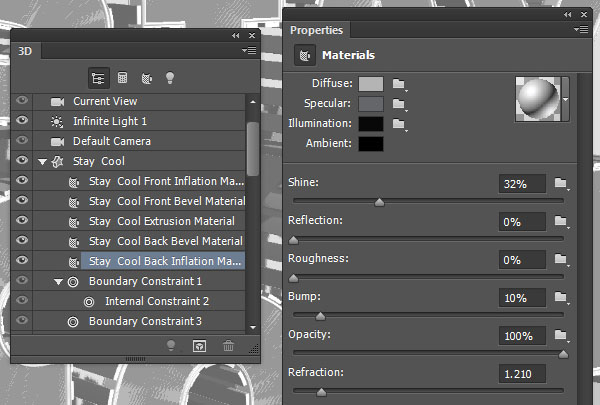
Task: Hide the Infinite Light 1 item
Action: click(x=22, y=120)
